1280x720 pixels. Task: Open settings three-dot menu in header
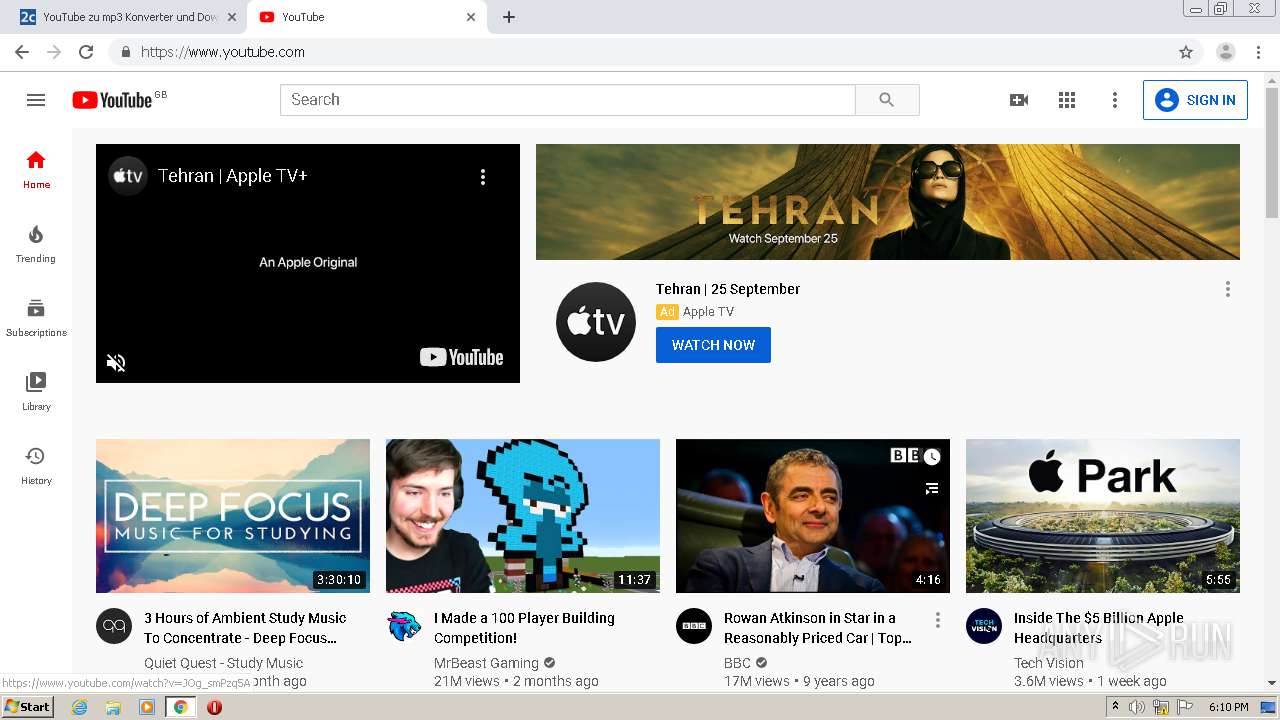tap(1115, 100)
